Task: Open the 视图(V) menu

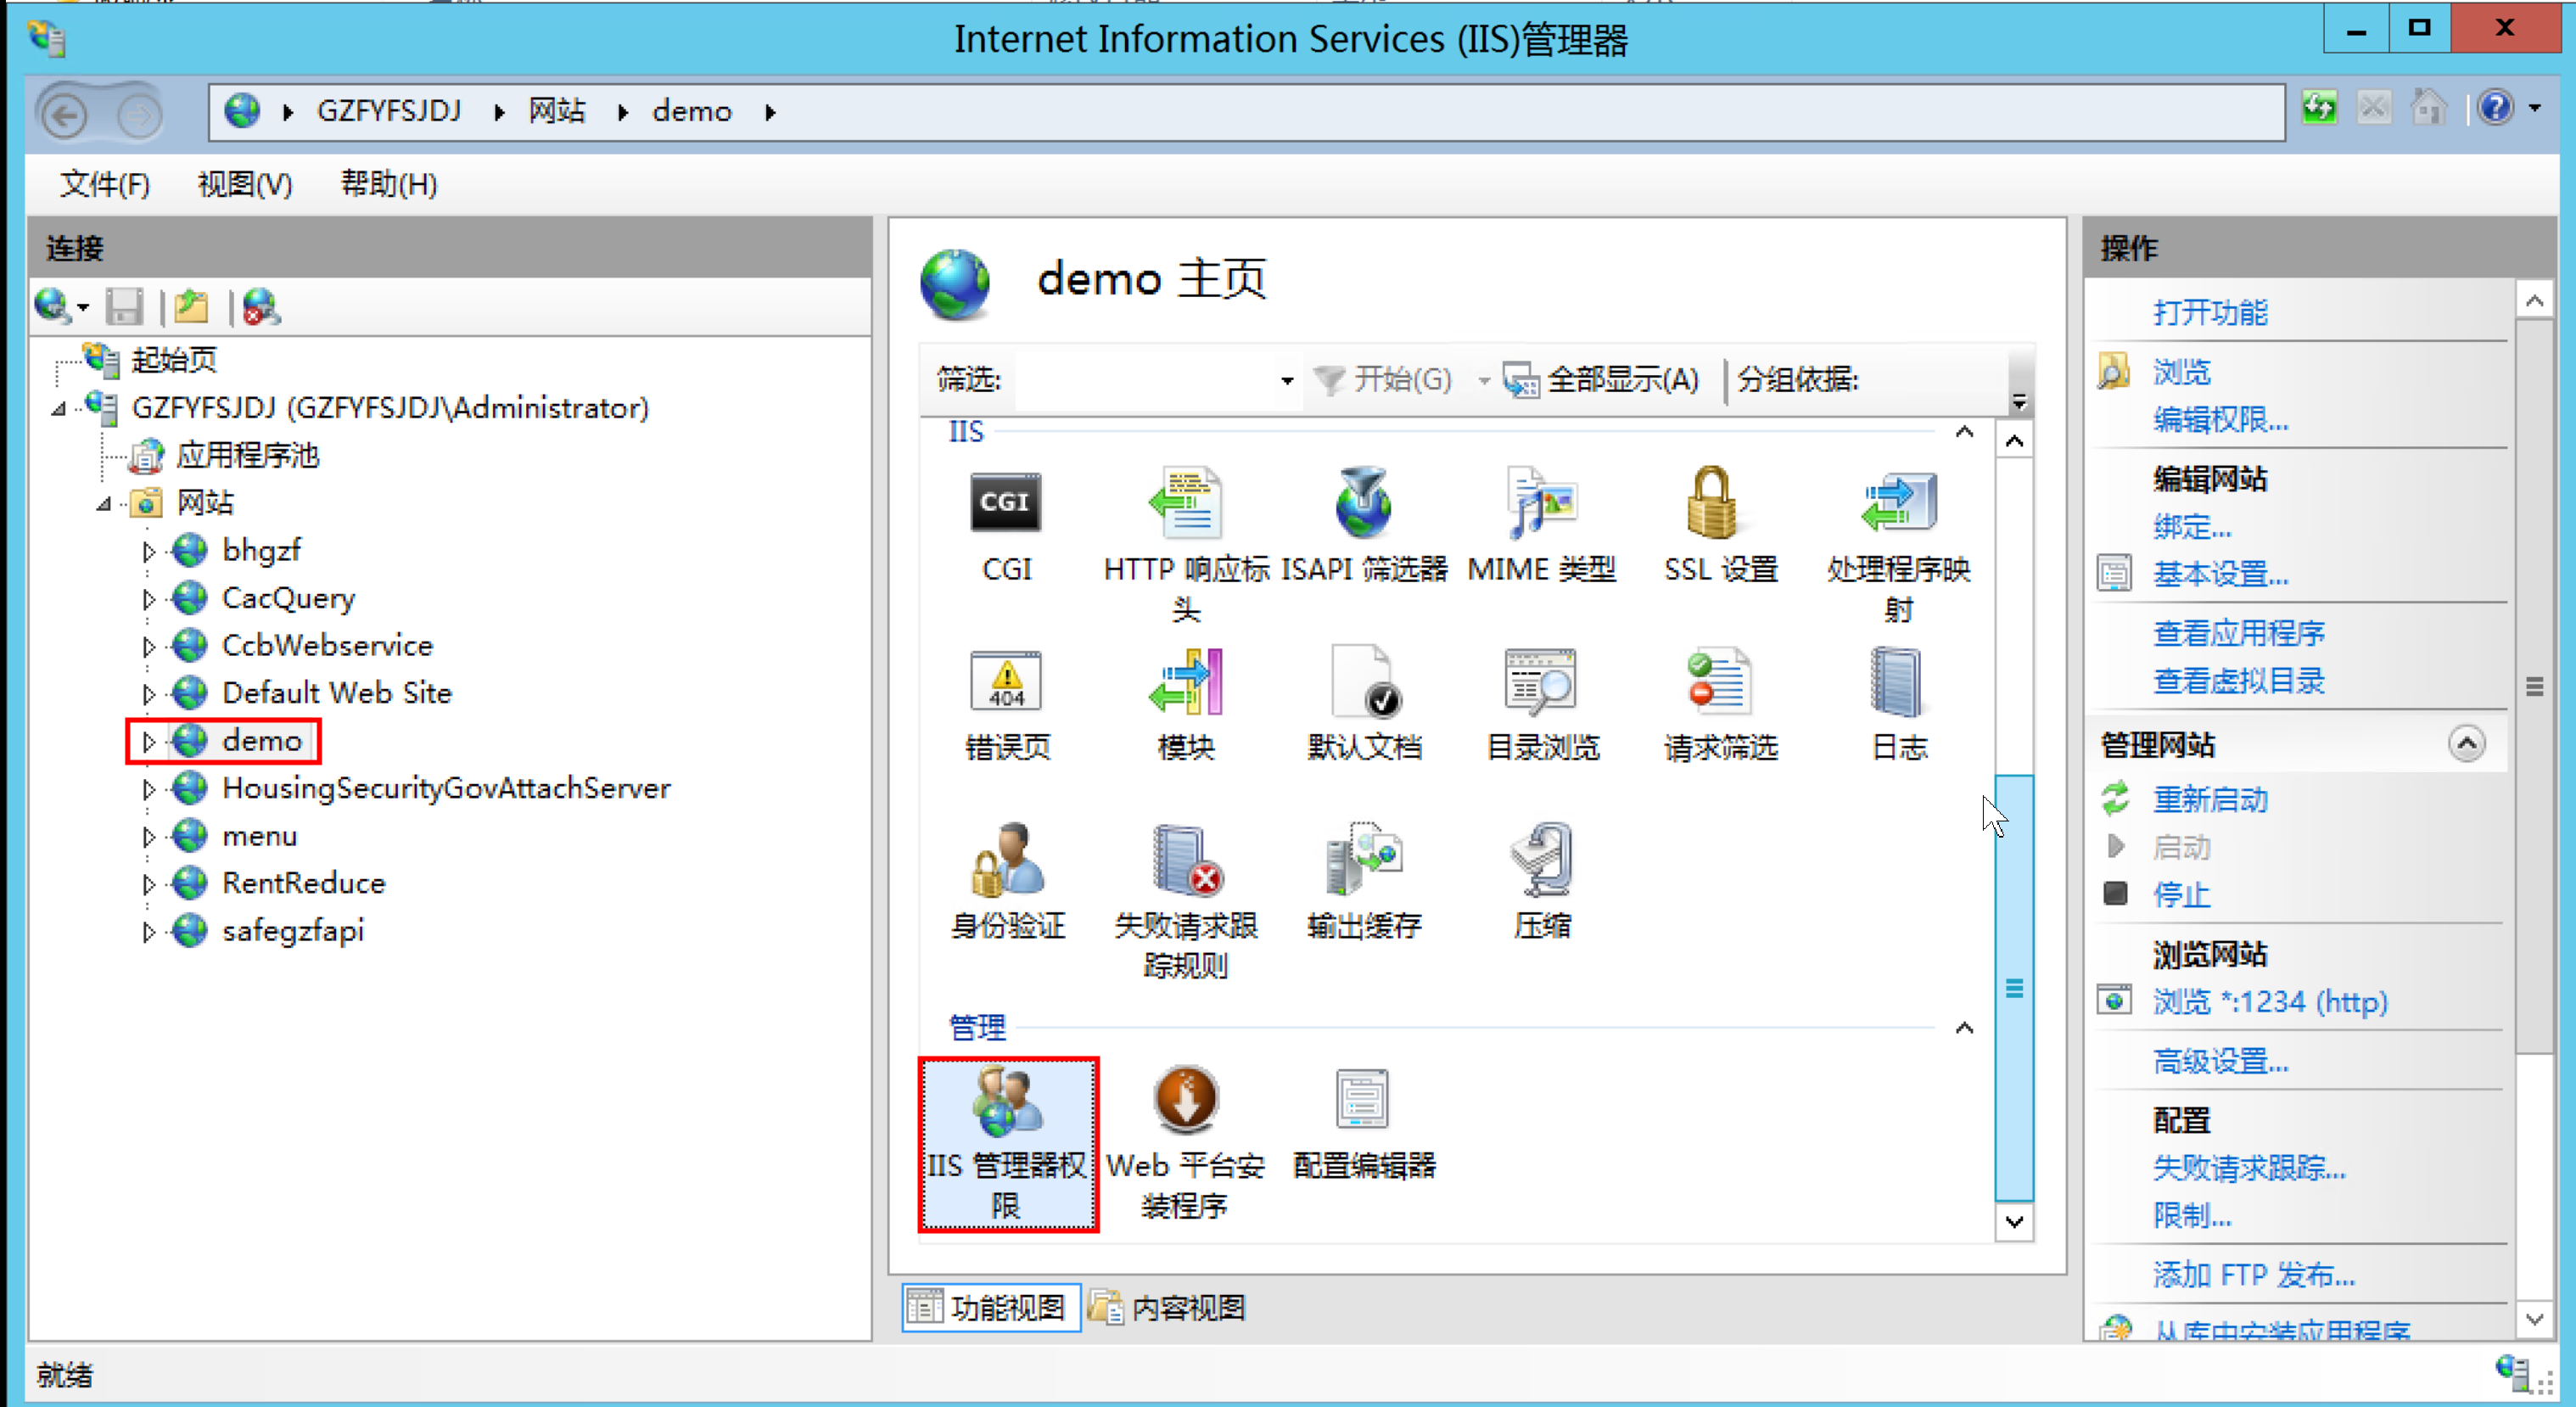Action: click(x=244, y=185)
